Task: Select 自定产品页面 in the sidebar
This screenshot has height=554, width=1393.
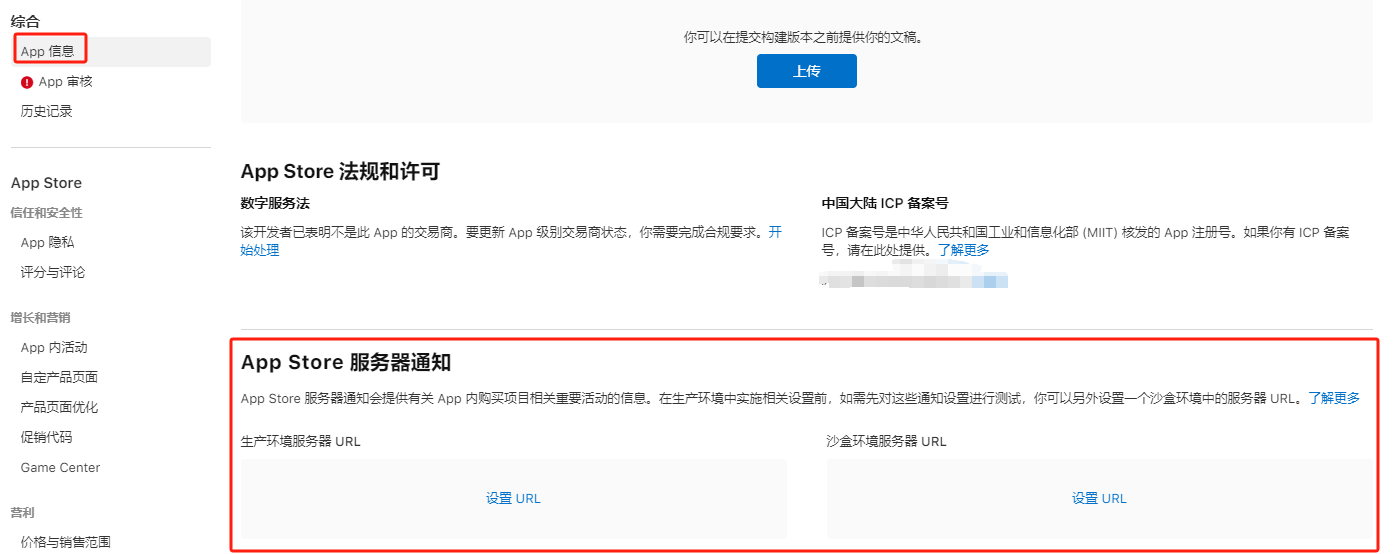Action: coord(59,377)
